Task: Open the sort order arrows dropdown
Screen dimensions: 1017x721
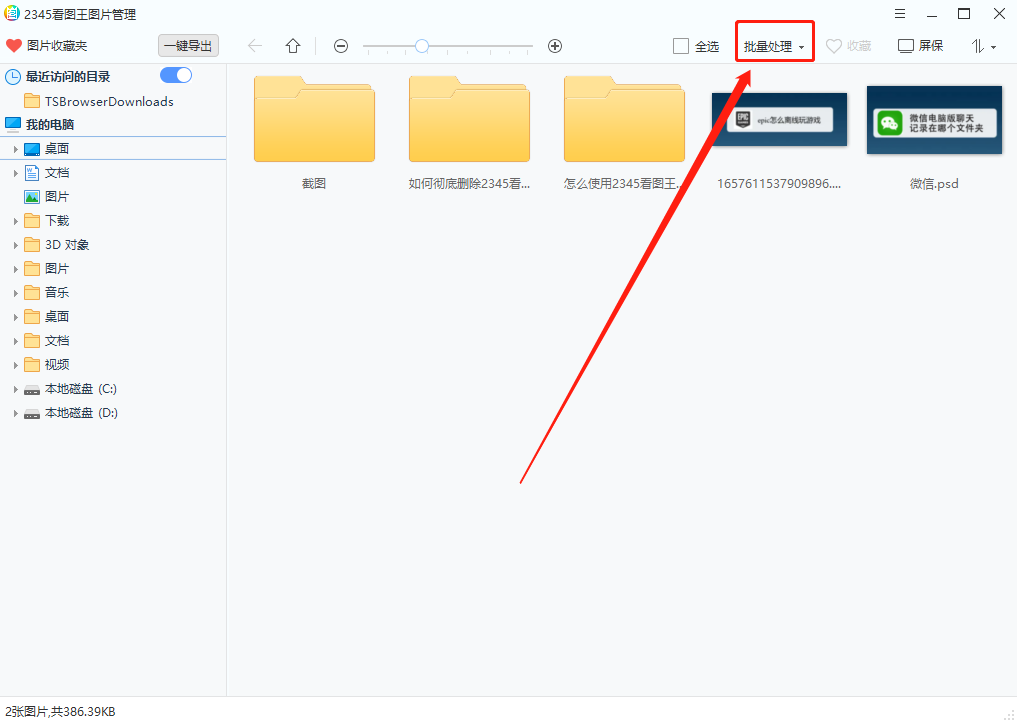Action: click(x=983, y=46)
